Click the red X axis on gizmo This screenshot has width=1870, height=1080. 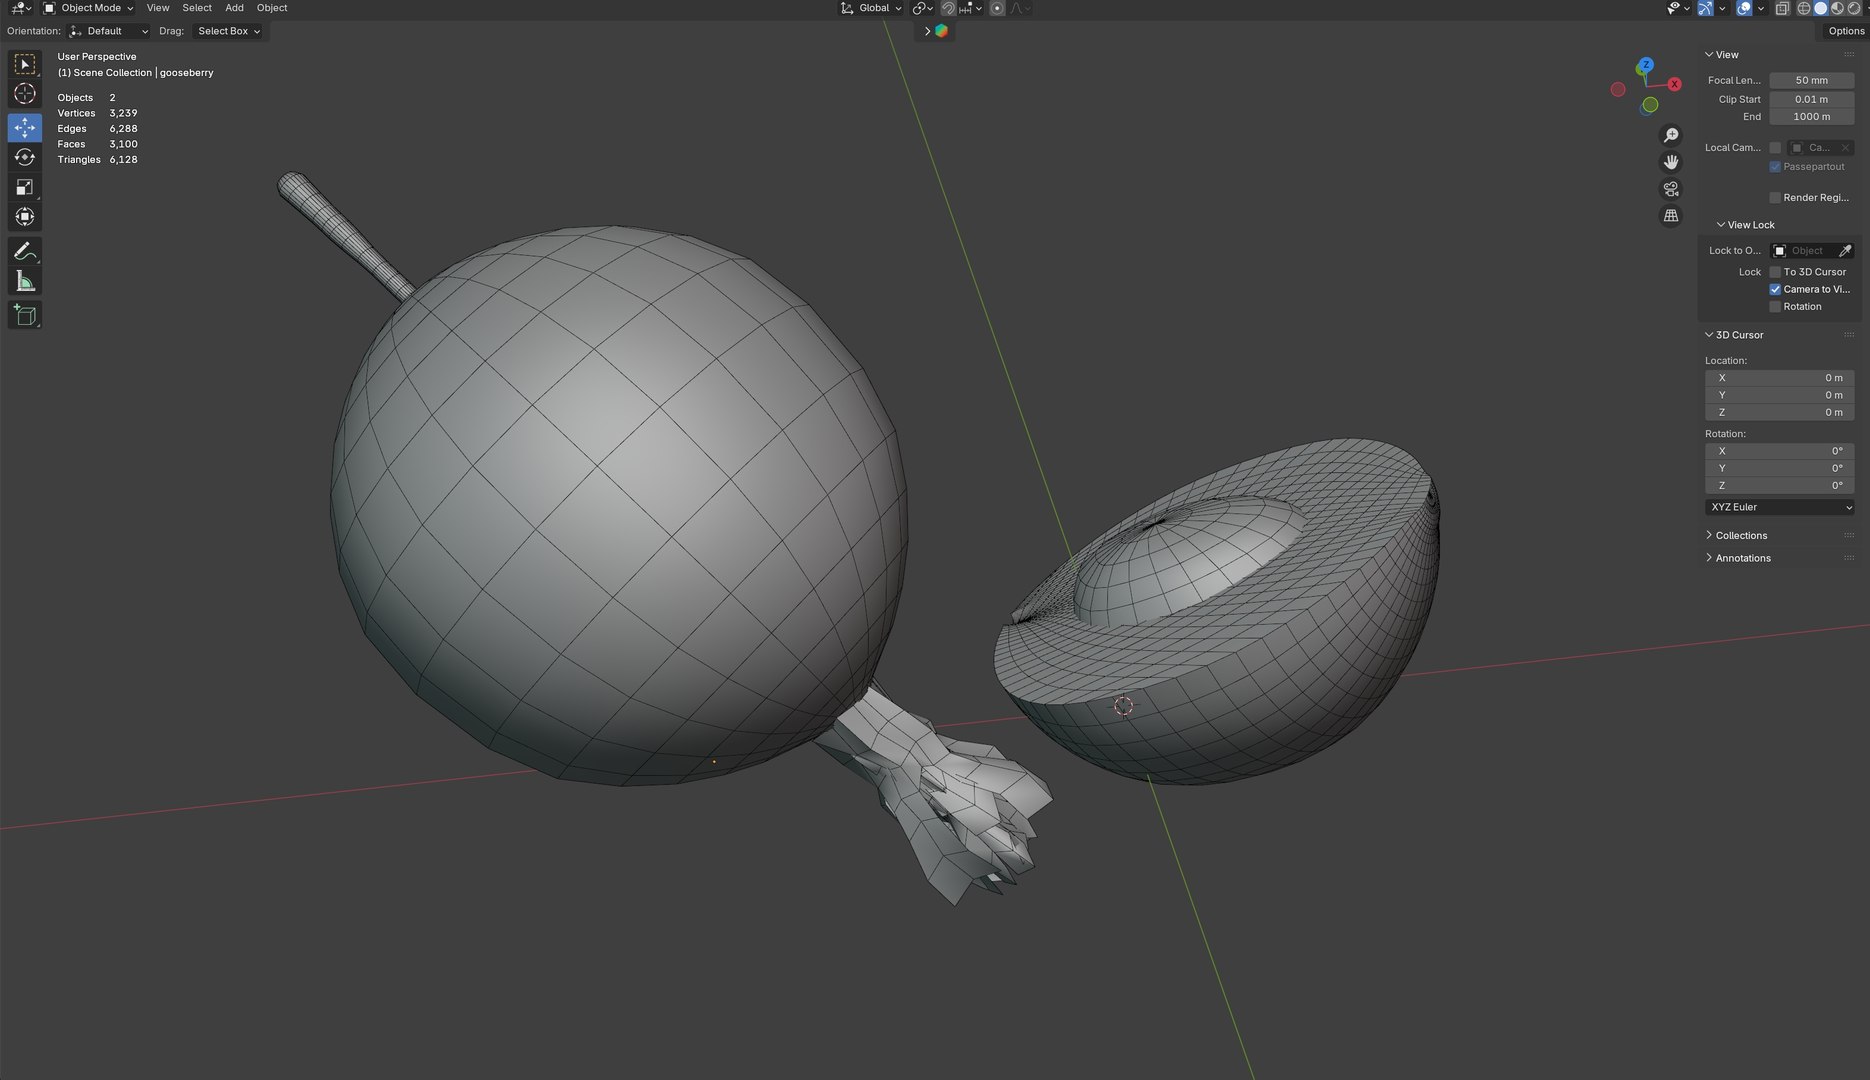(x=1674, y=84)
